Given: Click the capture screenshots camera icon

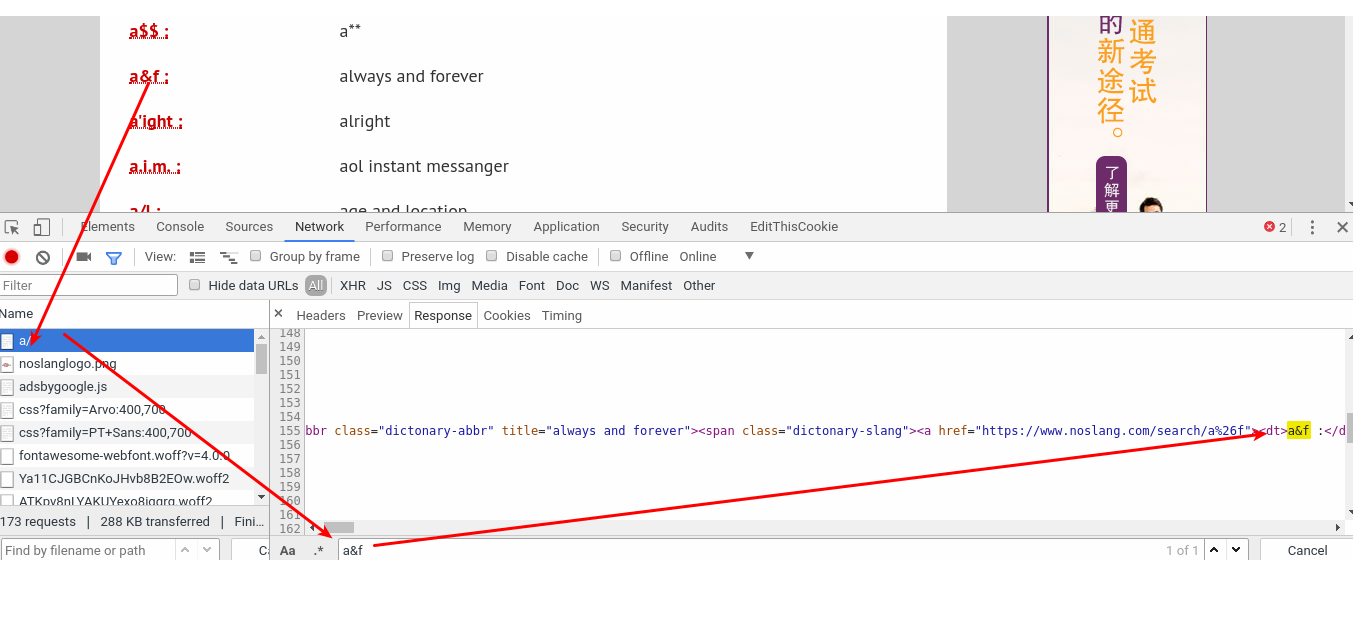Looking at the screenshot, I should [84, 257].
